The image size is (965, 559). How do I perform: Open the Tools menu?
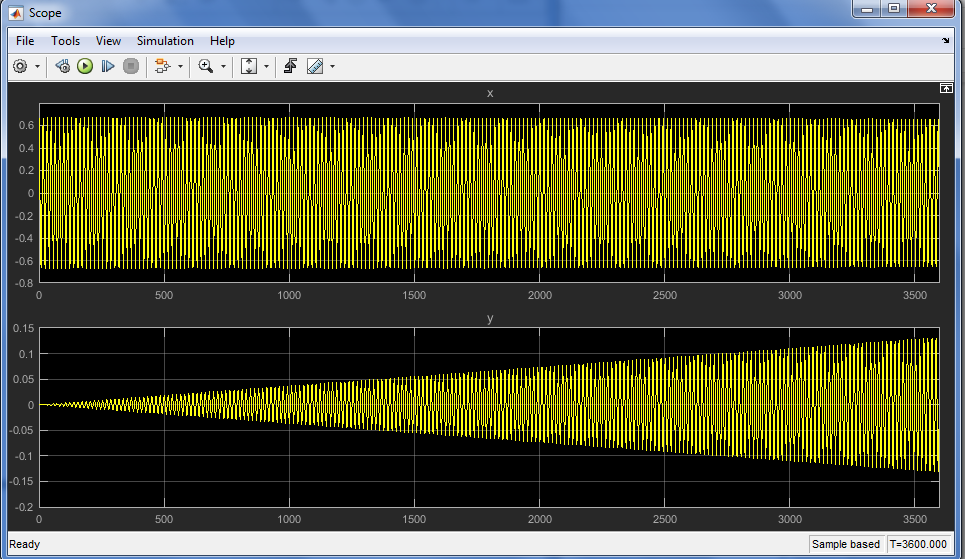click(x=65, y=41)
